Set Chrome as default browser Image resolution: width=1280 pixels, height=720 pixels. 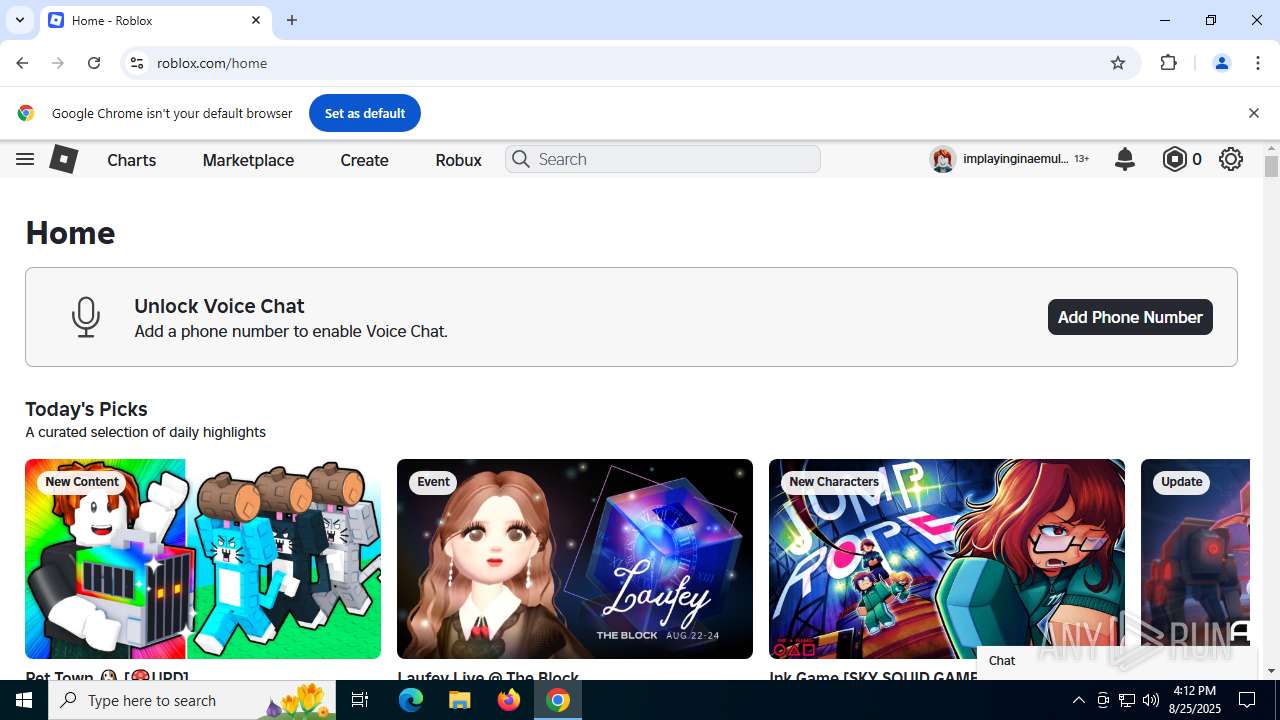click(365, 113)
